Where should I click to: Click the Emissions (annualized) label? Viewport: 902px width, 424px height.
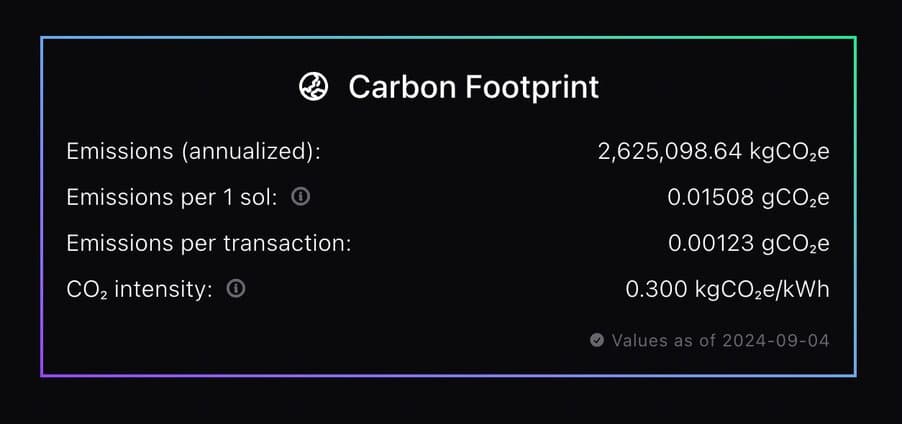pyautogui.click(x=193, y=152)
